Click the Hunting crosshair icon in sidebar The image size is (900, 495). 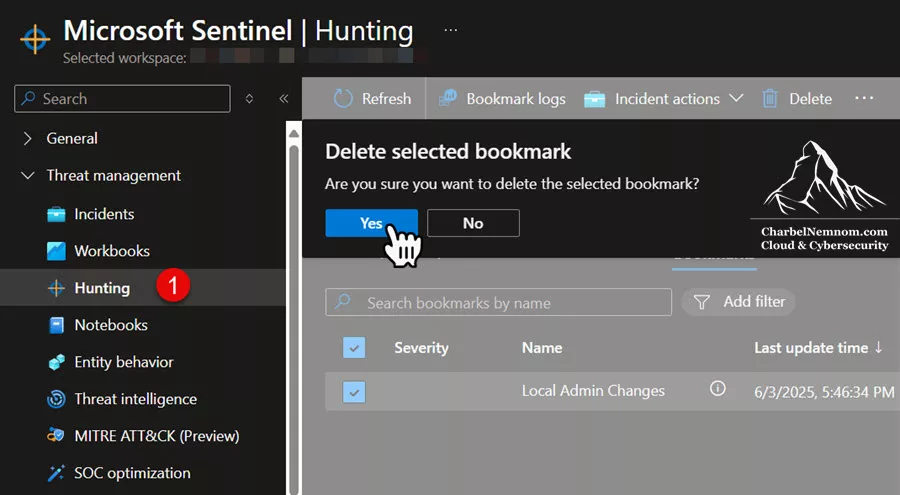[56, 288]
